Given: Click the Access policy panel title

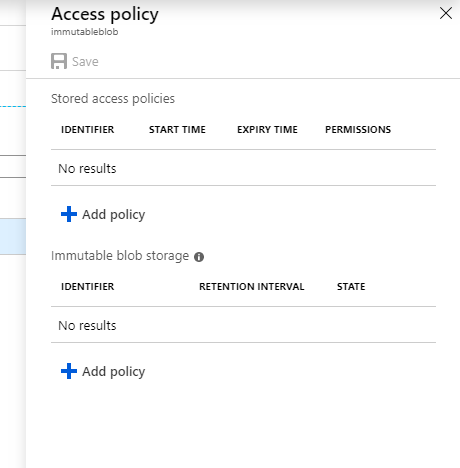Looking at the screenshot, I should pyautogui.click(x=105, y=15).
